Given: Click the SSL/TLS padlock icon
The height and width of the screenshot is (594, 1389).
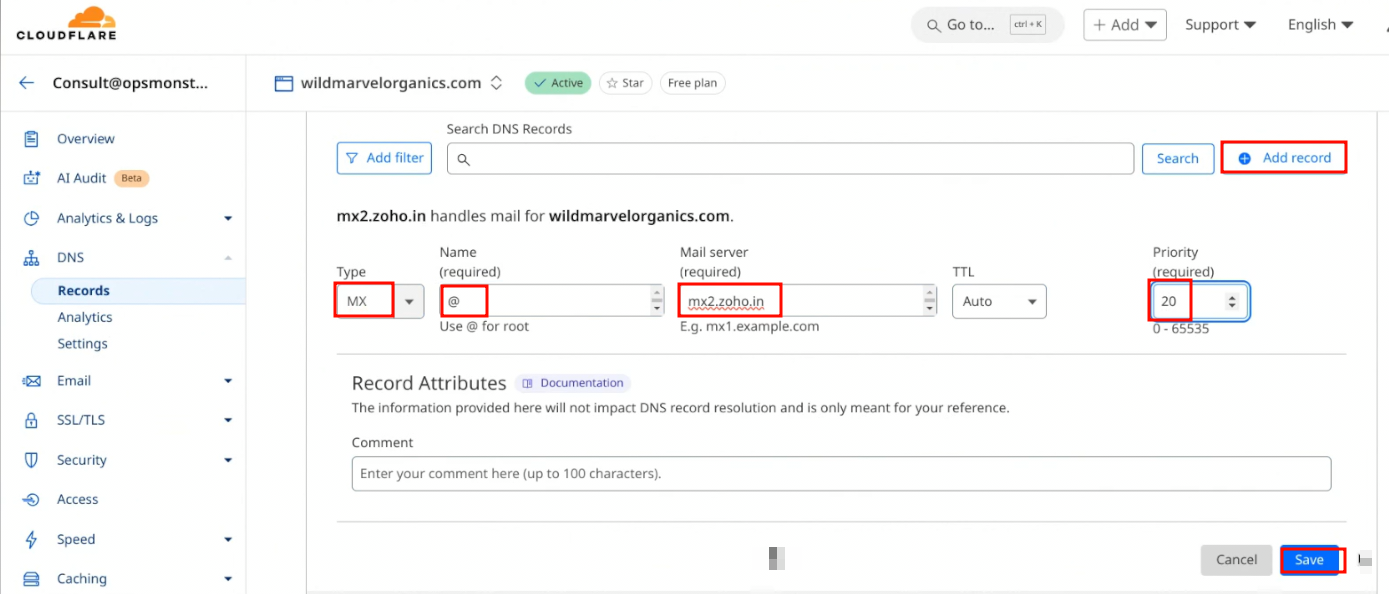Looking at the screenshot, I should (31, 420).
